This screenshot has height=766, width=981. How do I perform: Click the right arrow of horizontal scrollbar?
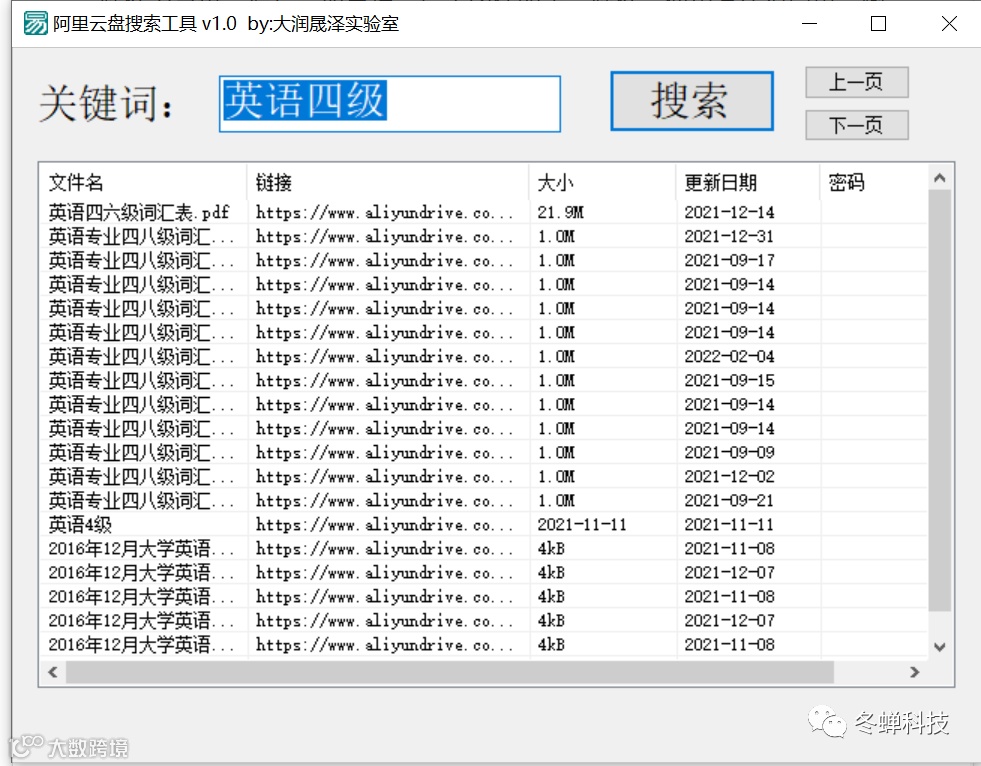coord(914,672)
